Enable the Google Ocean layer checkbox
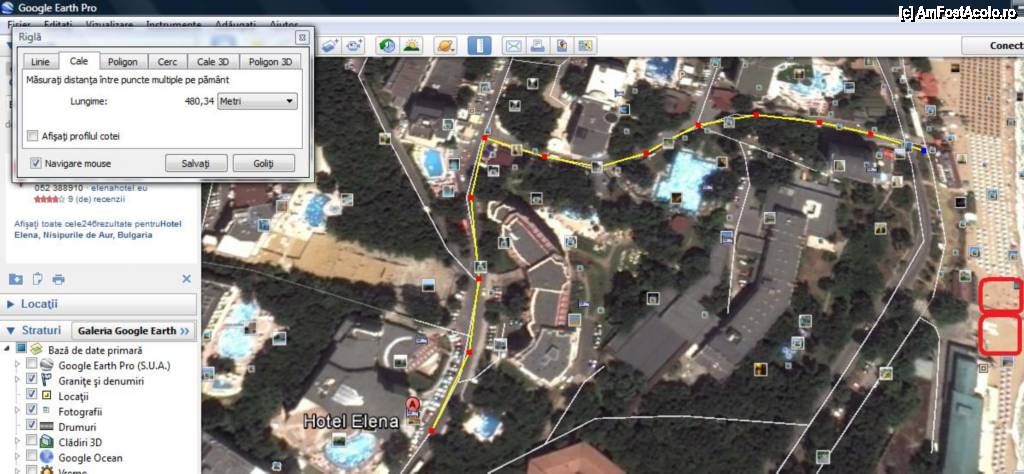The width and height of the screenshot is (1024, 474). coord(31,457)
